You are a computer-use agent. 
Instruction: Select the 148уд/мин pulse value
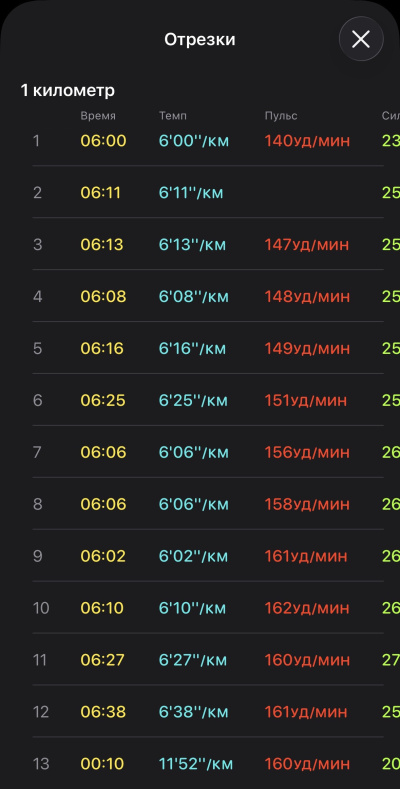tap(307, 297)
